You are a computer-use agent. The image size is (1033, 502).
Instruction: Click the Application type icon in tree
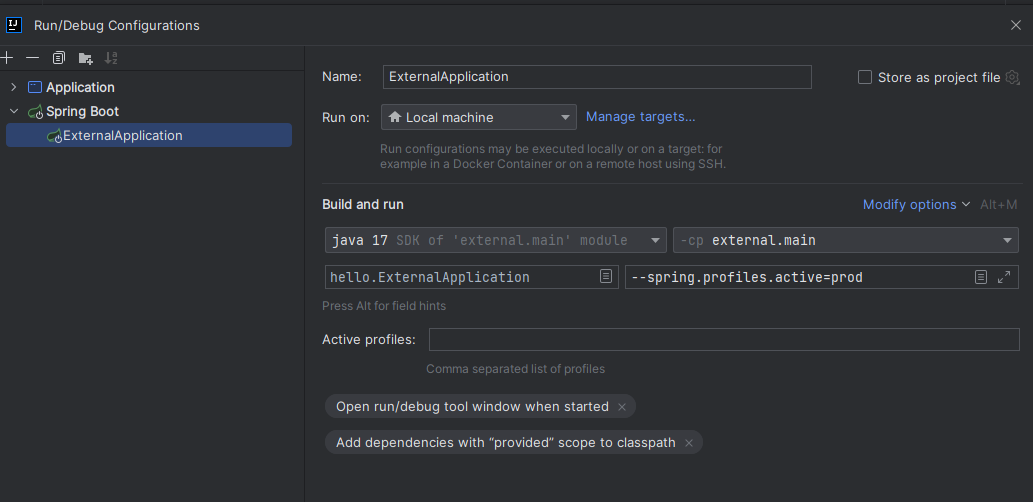coord(35,87)
